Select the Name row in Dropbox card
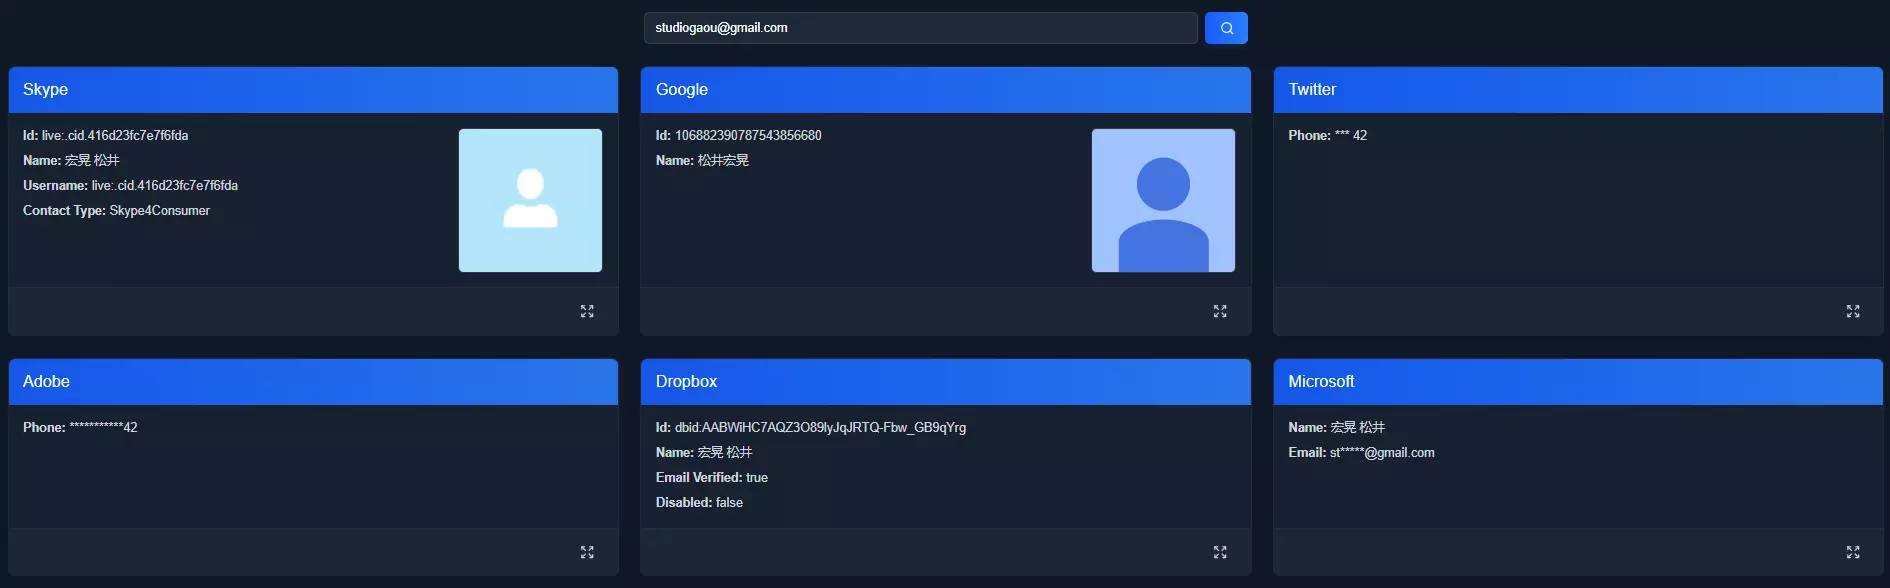 (704, 452)
